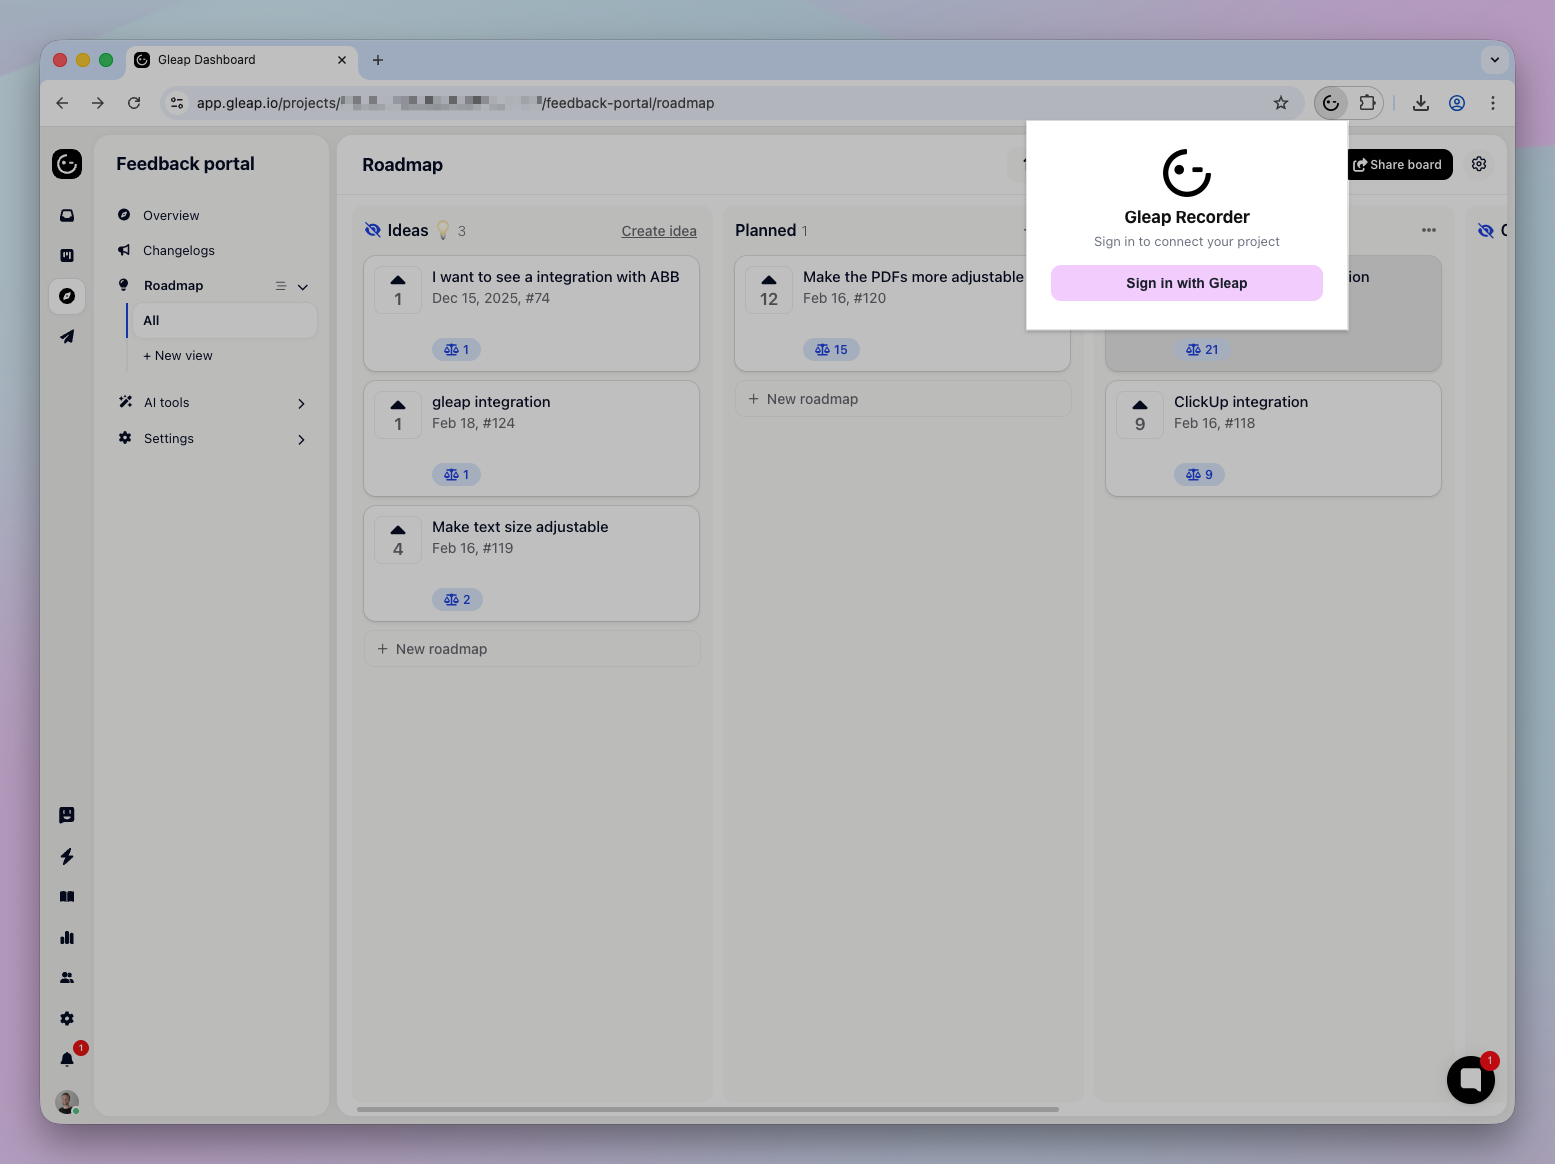Open the browser profile icon
Viewport: 1555px width, 1164px height.
tap(1457, 103)
